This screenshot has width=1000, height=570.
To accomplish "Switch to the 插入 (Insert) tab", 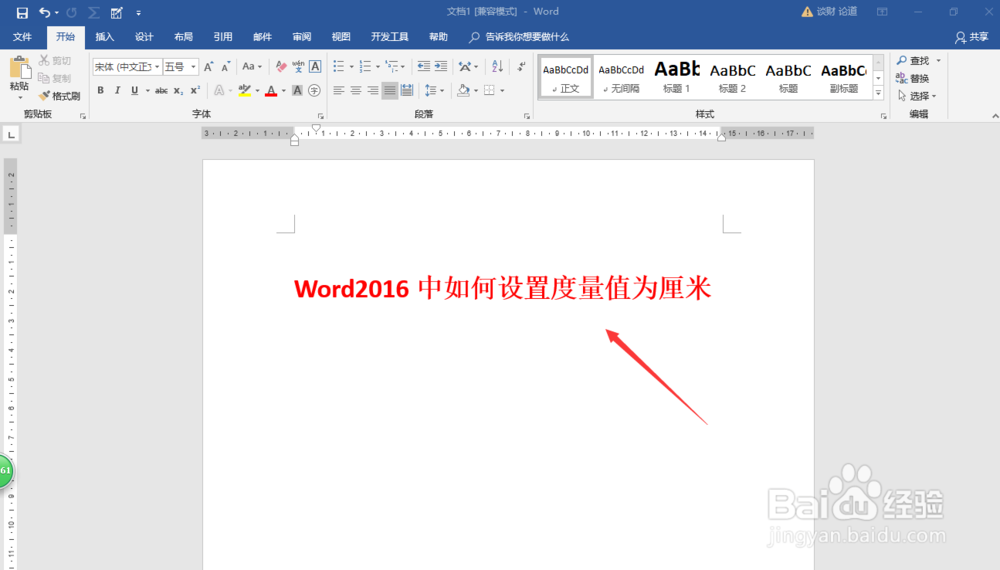I will click(105, 37).
